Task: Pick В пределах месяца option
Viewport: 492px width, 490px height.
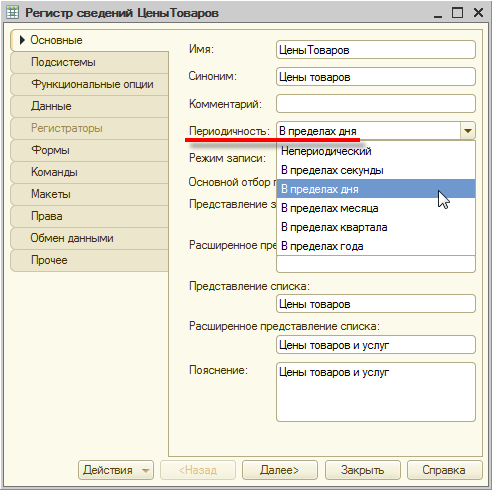Action: click(376, 208)
